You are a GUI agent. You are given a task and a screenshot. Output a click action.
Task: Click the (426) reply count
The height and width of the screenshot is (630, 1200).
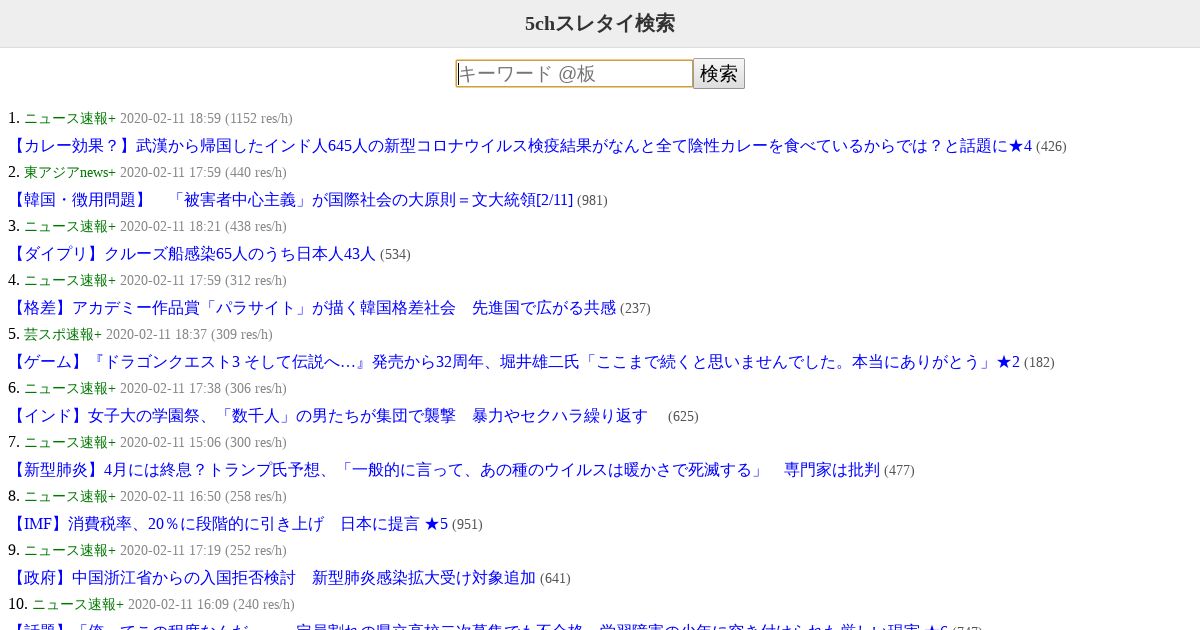click(1051, 147)
